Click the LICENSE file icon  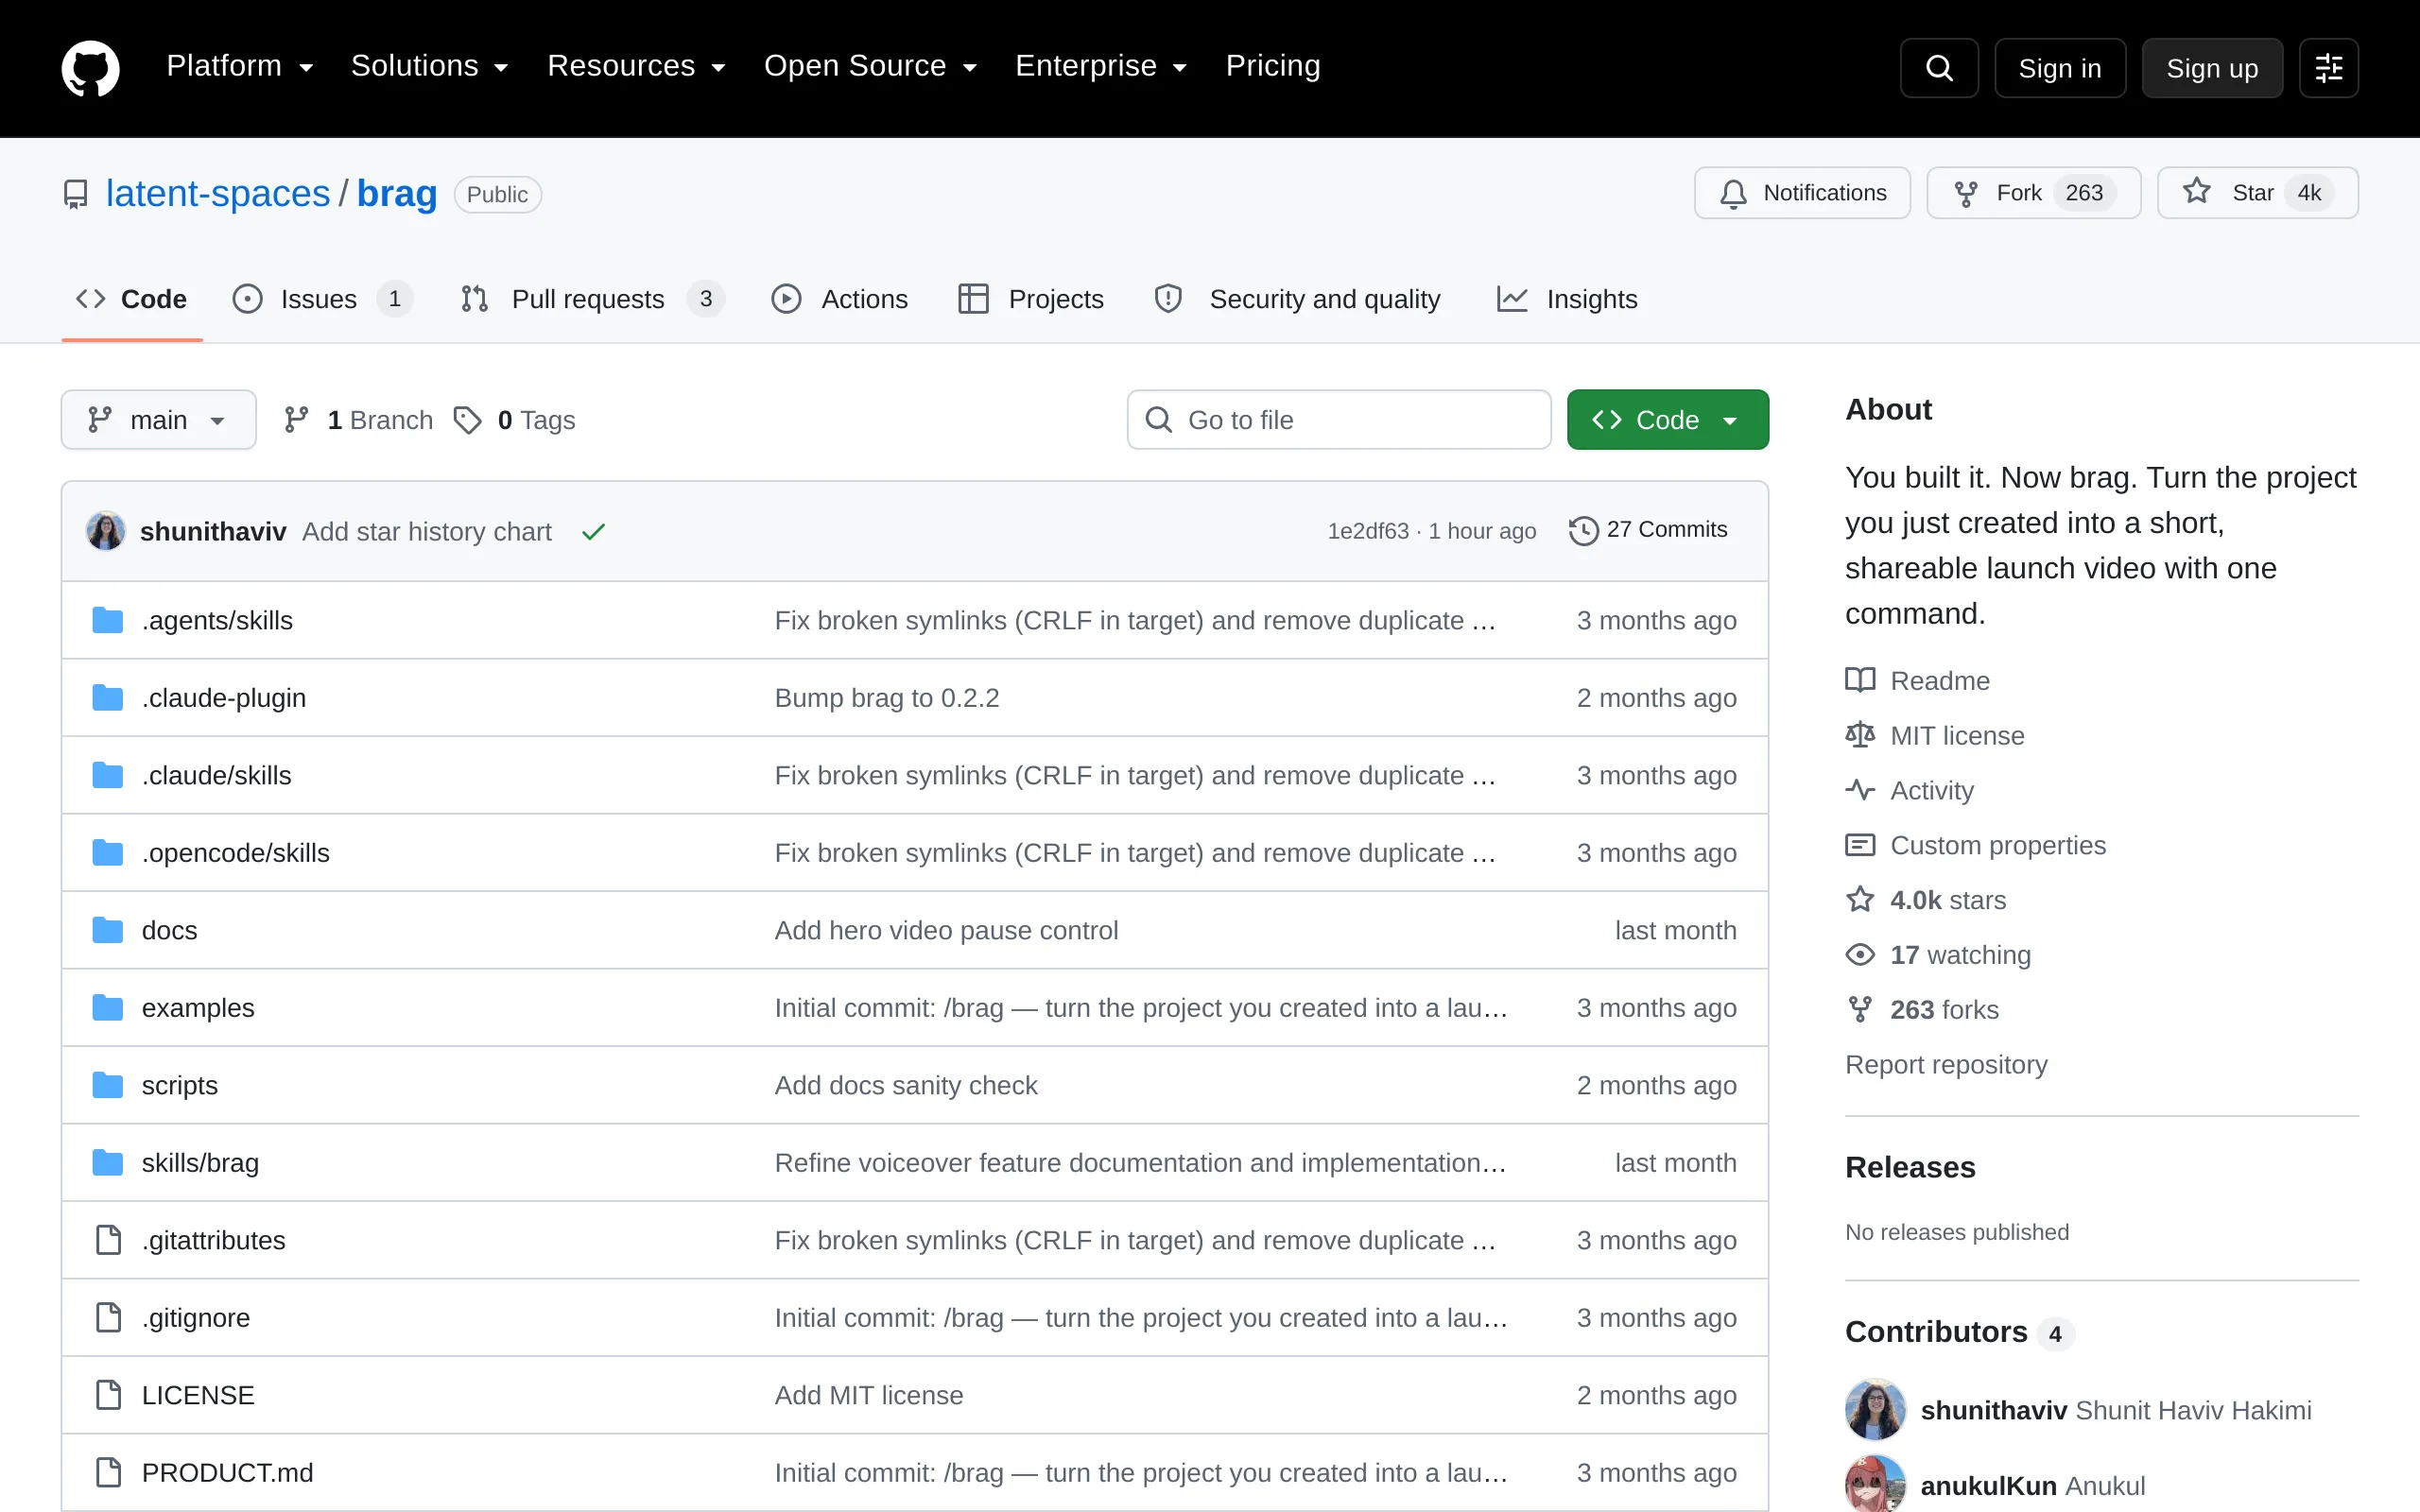click(108, 1395)
